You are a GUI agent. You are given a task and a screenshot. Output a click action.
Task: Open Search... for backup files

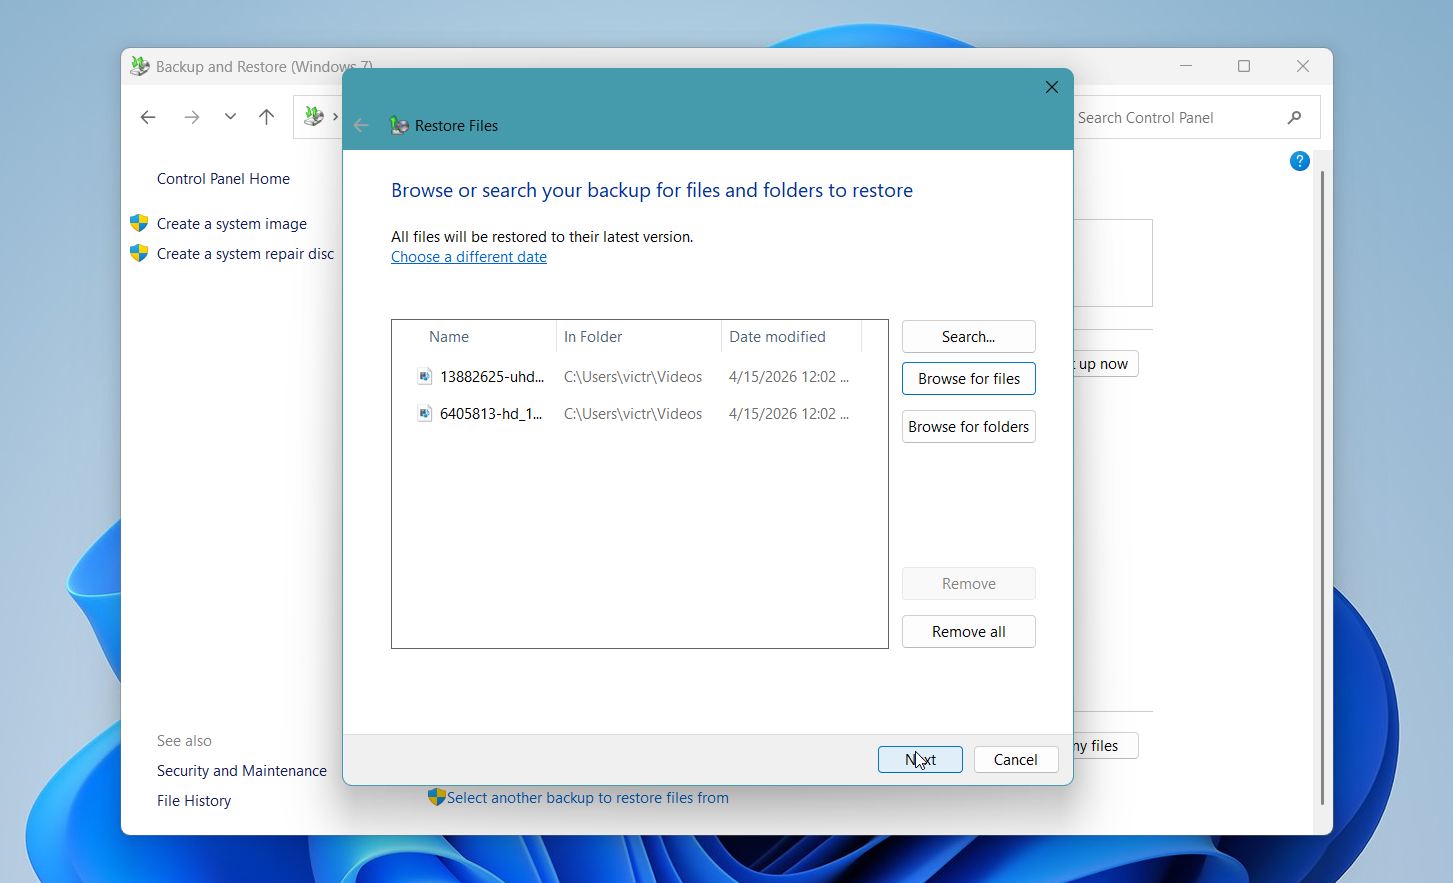(968, 337)
